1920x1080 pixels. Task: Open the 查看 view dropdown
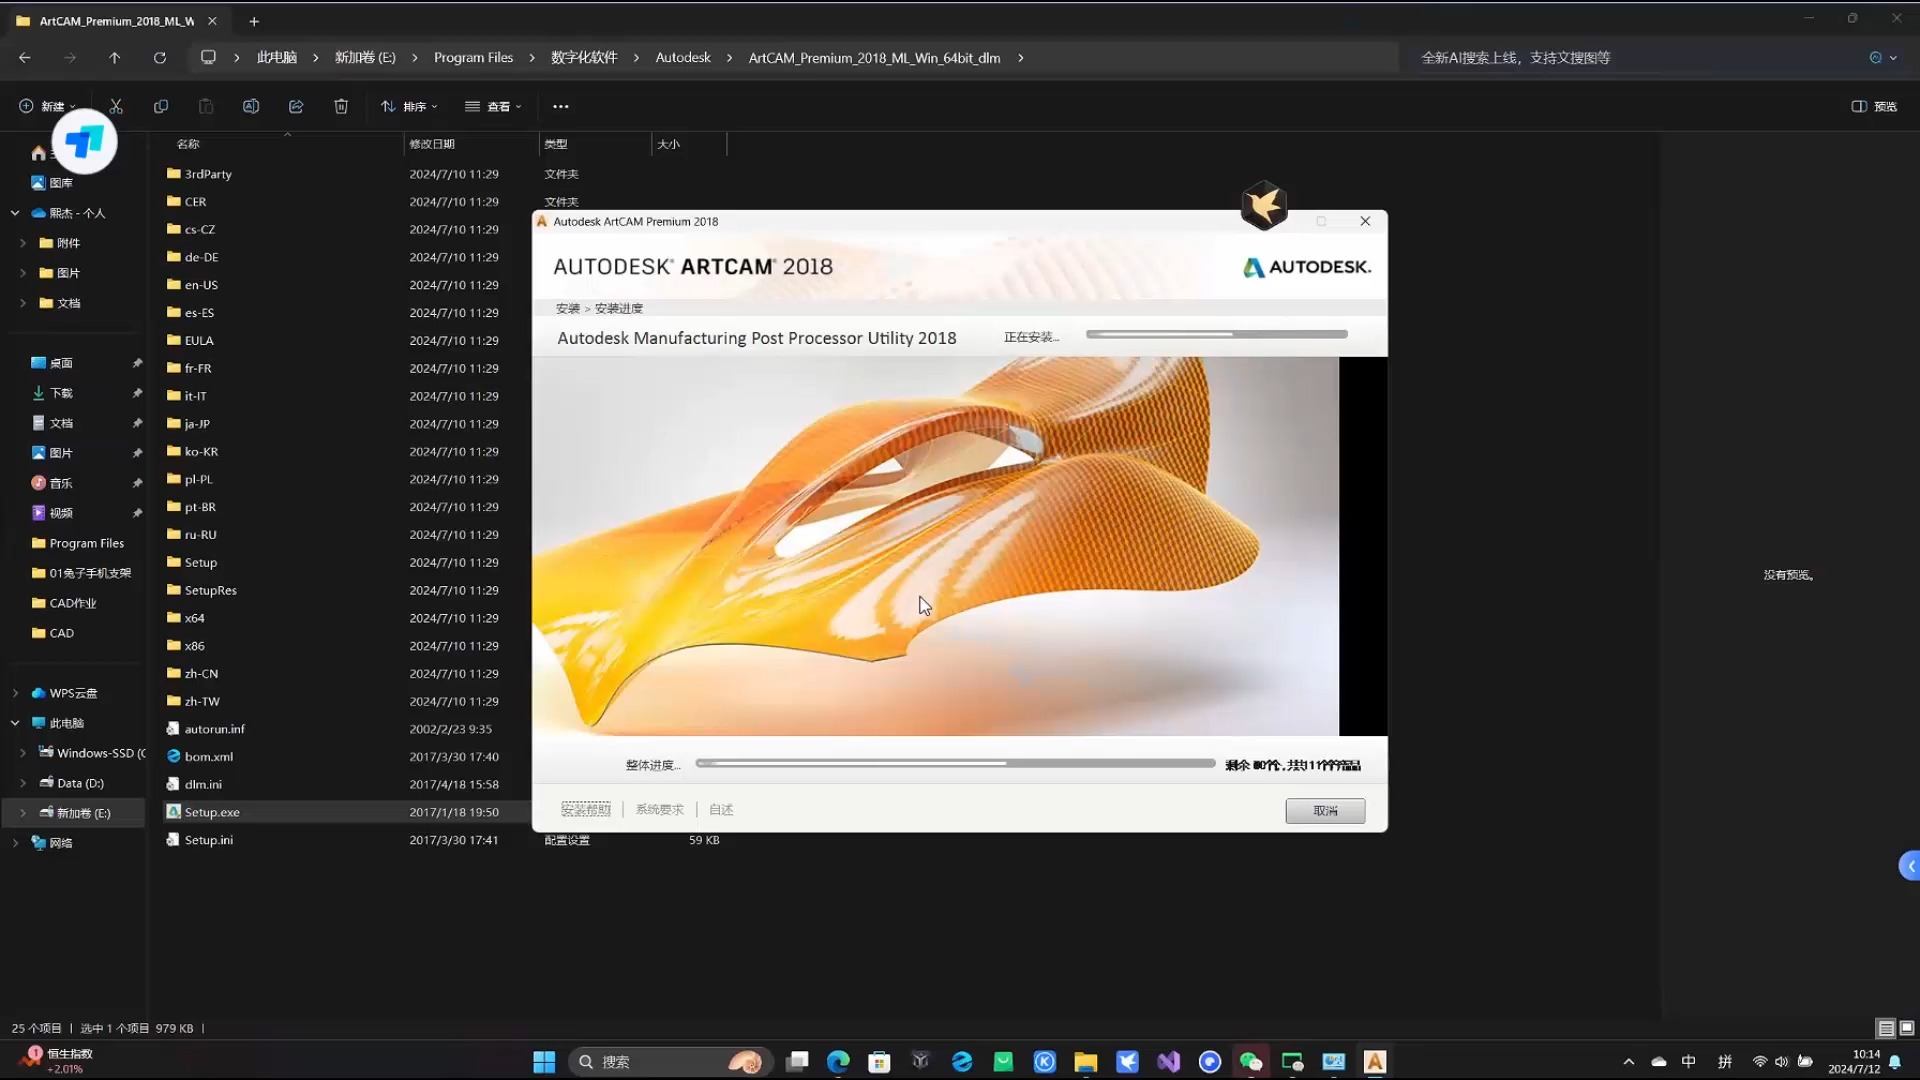point(494,106)
